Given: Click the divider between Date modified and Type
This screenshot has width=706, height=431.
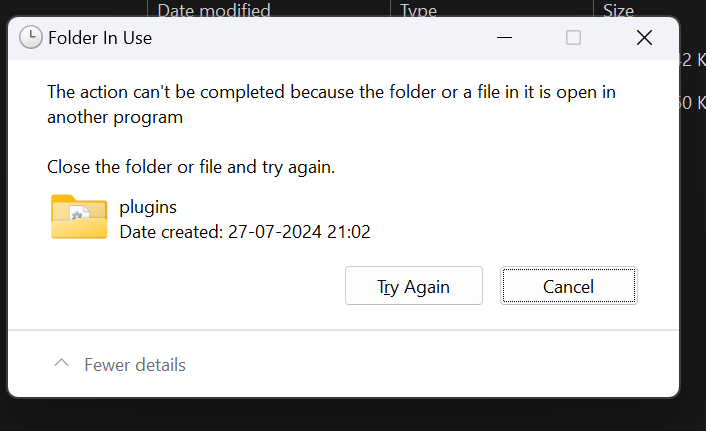Looking at the screenshot, I should (390, 11).
